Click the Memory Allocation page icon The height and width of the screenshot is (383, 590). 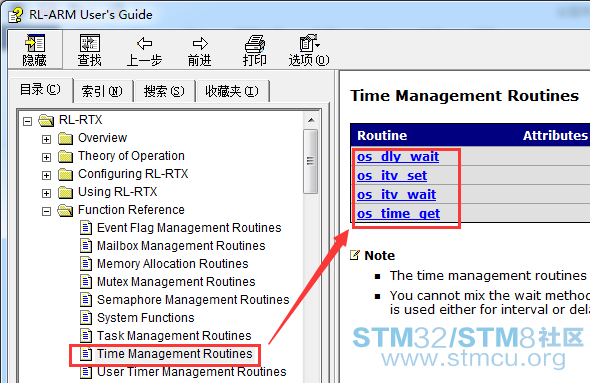(x=86, y=264)
